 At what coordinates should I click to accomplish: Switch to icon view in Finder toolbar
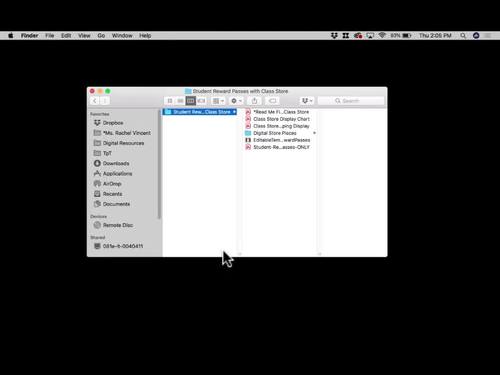pyautogui.click(x=170, y=101)
